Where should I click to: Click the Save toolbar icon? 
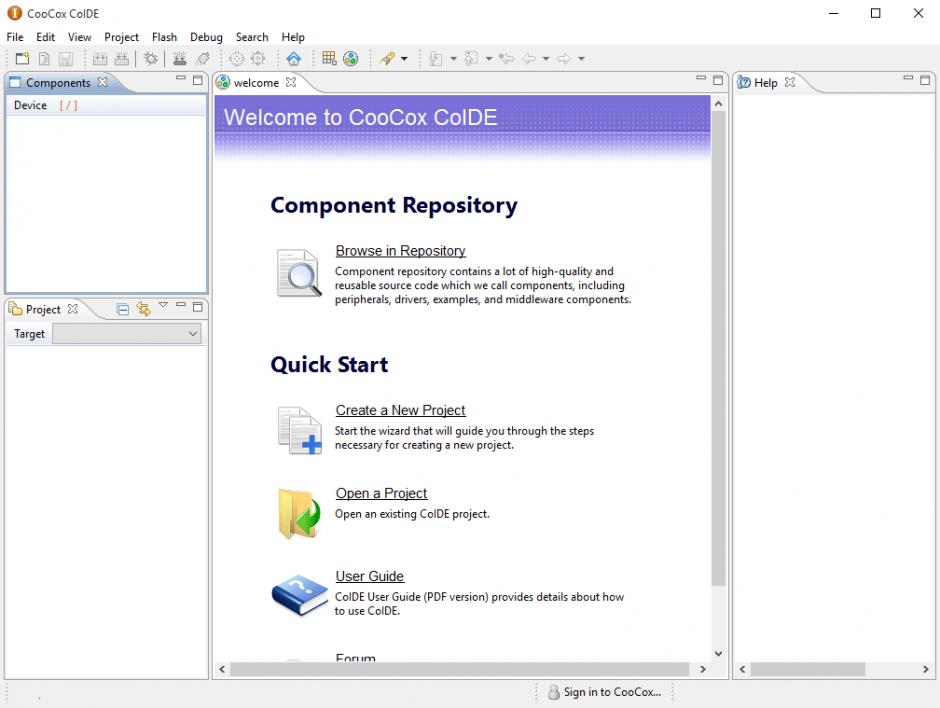coord(65,59)
